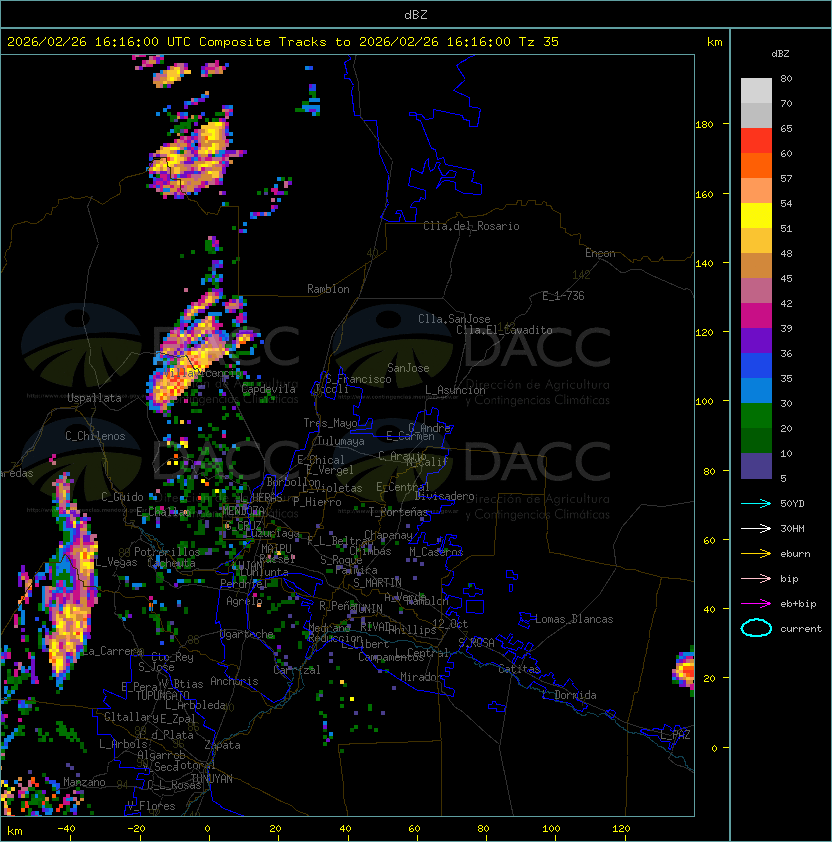Image resolution: width=832 pixels, height=842 pixels.
Task: Click the Encon place label
Action: 600,253
